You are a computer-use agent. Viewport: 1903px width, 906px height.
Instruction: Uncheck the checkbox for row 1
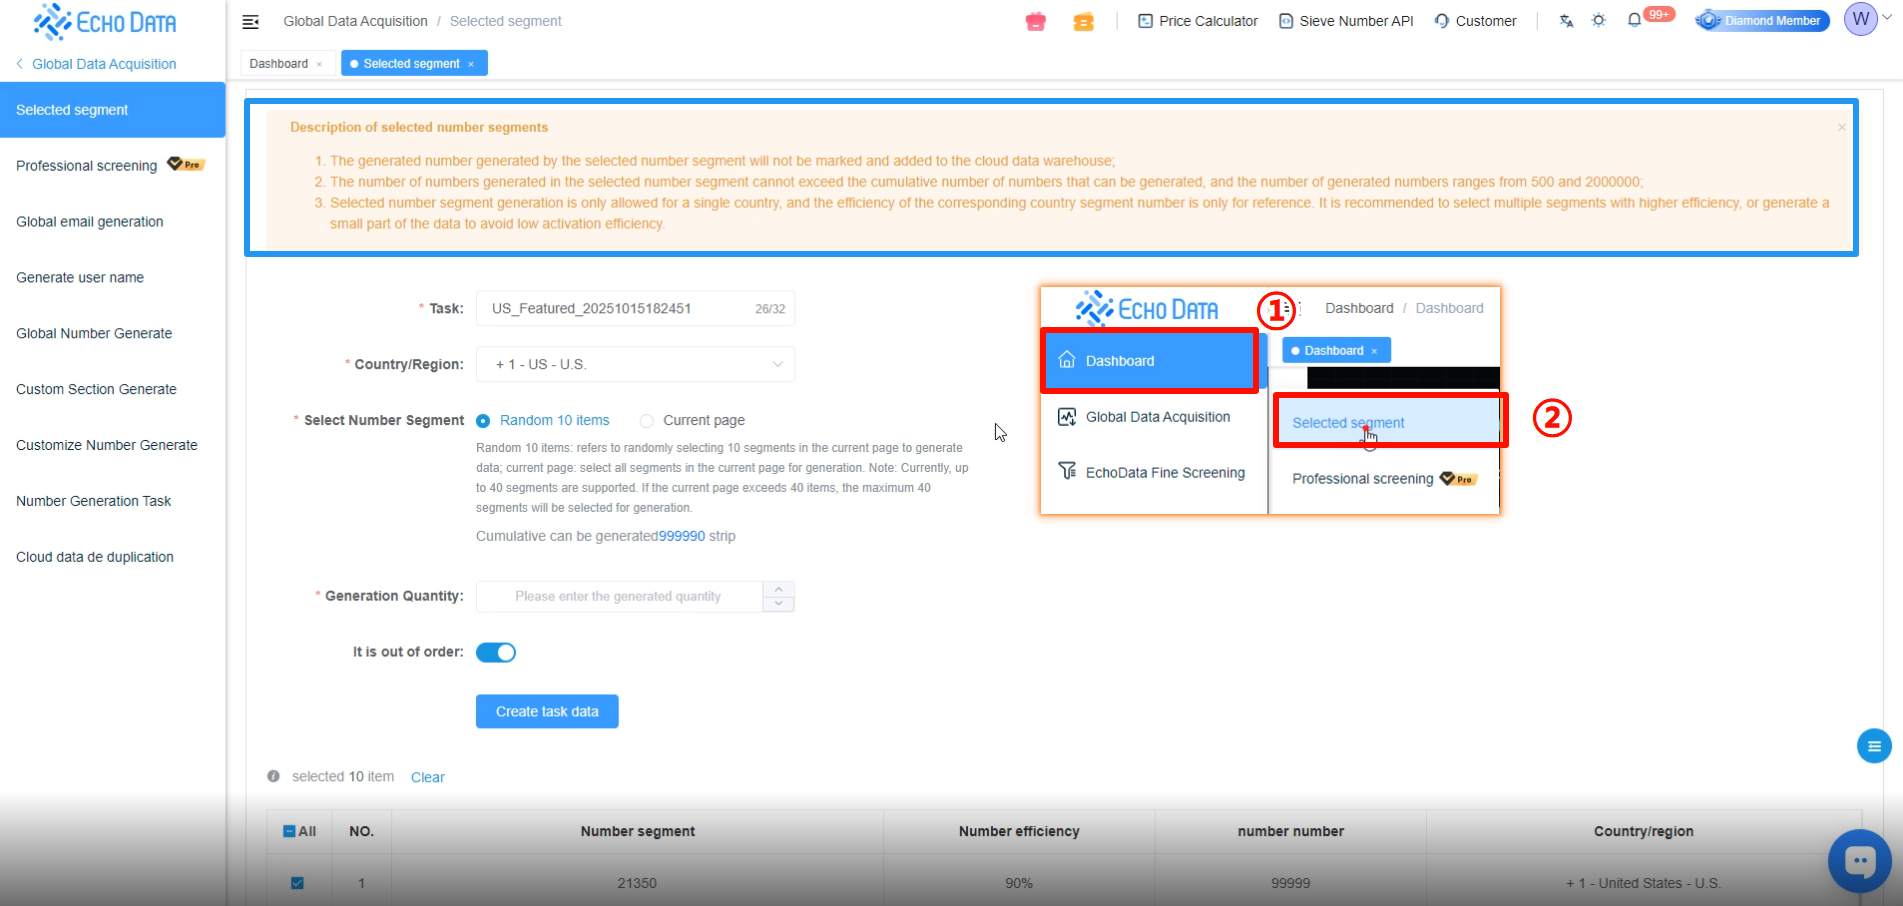pyautogui.click(x=297, y=883)
